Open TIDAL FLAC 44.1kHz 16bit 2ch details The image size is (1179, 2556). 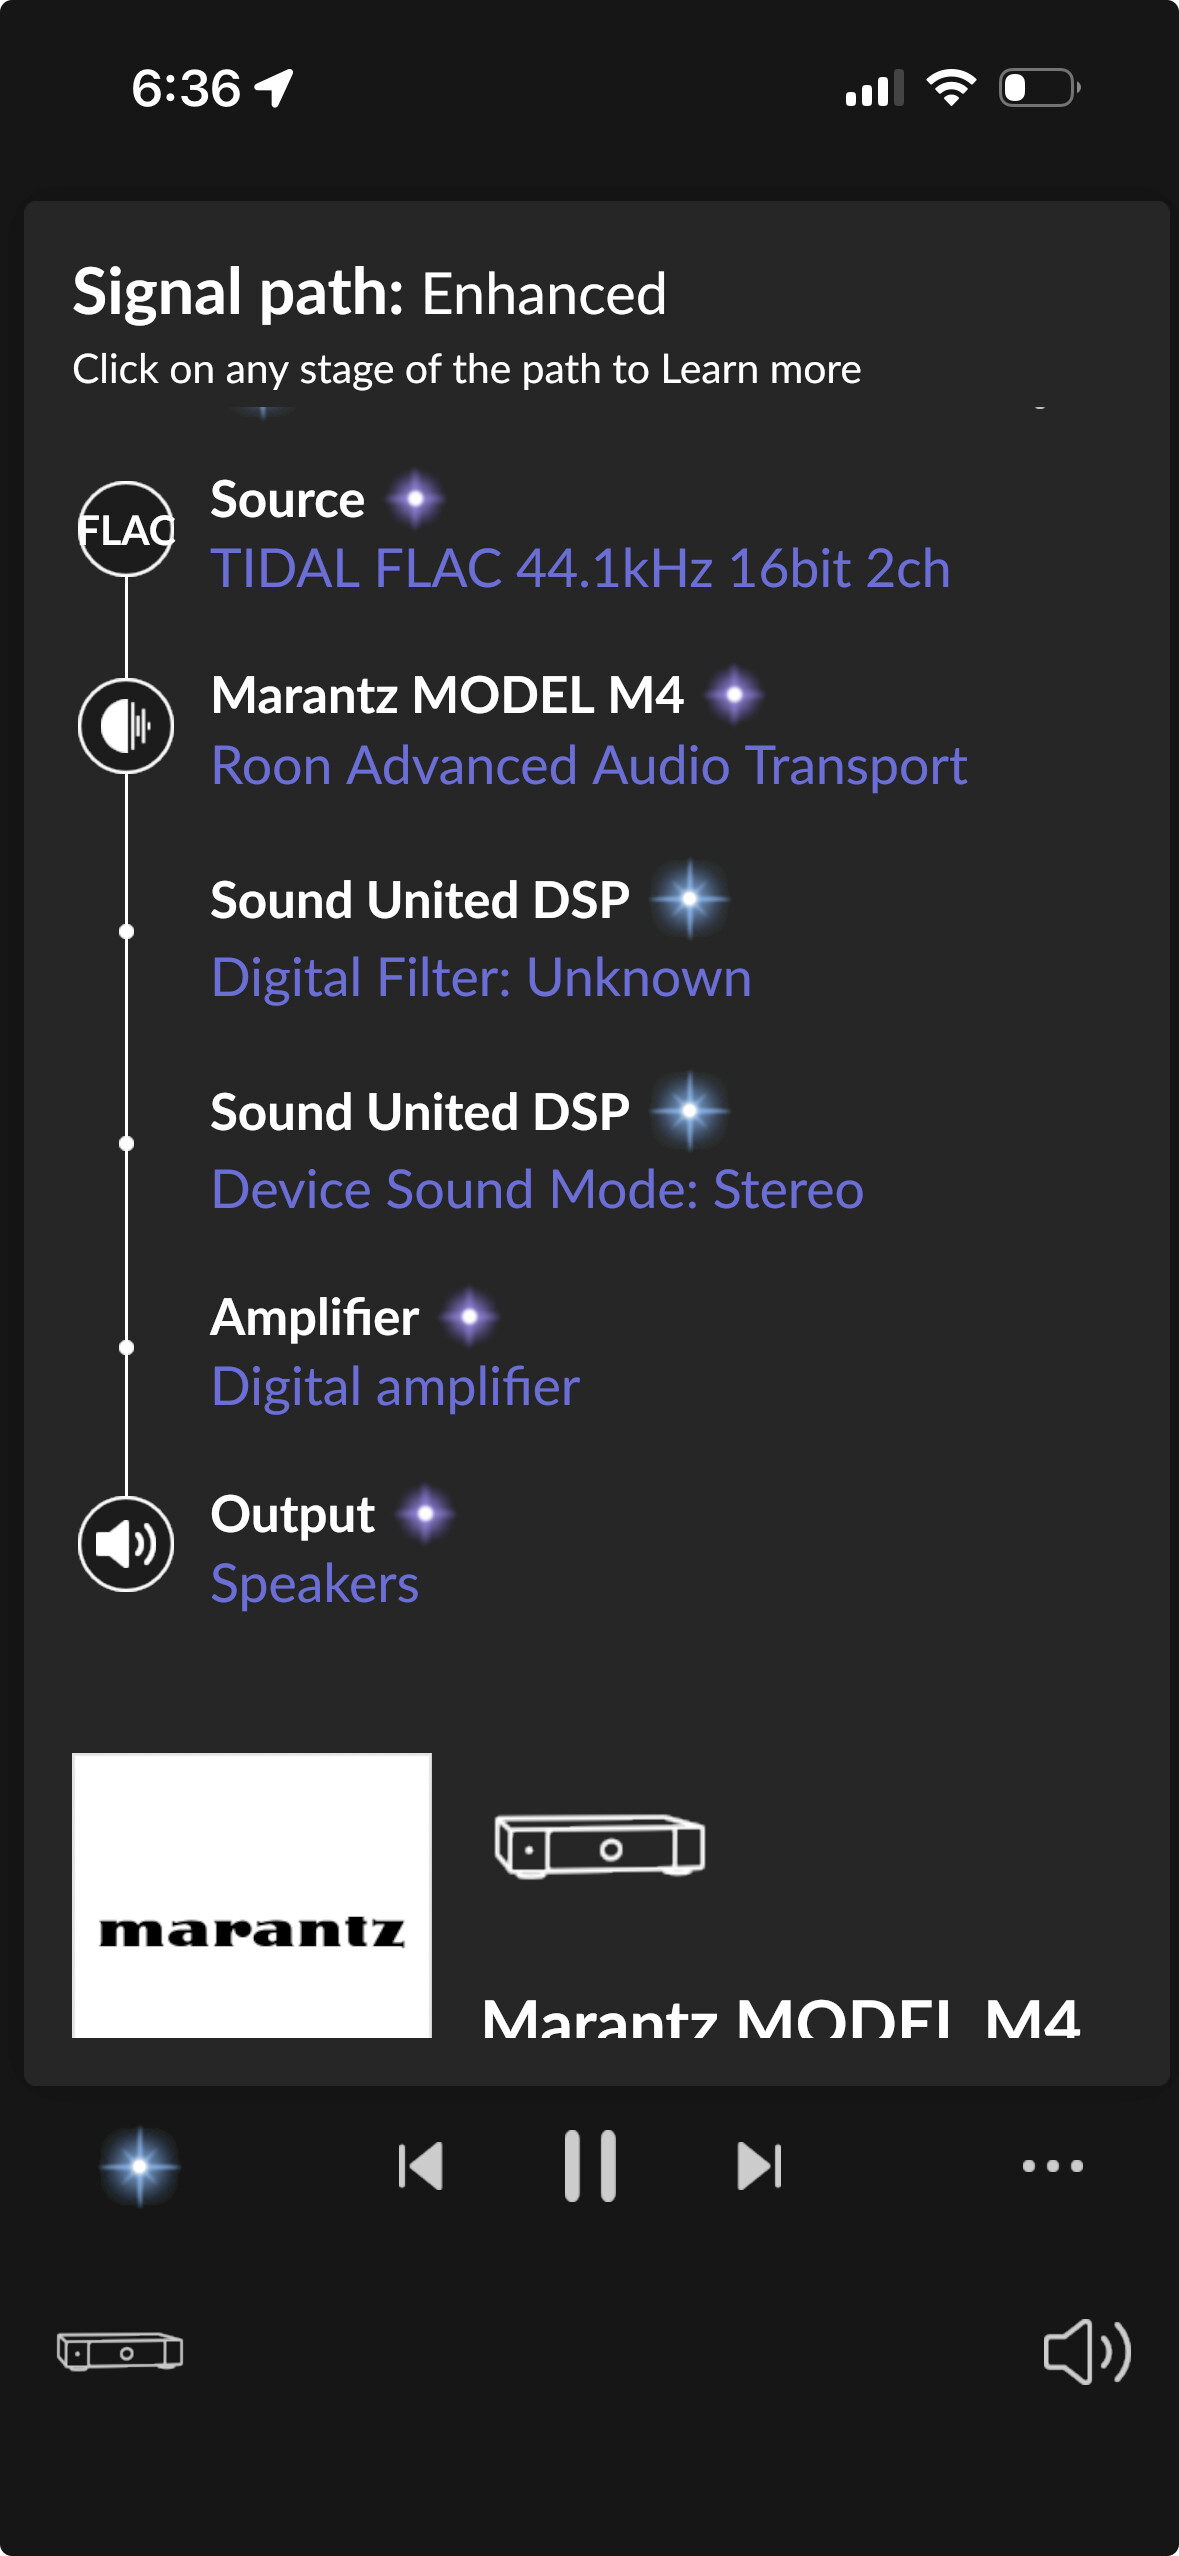[x=580, y=568]
